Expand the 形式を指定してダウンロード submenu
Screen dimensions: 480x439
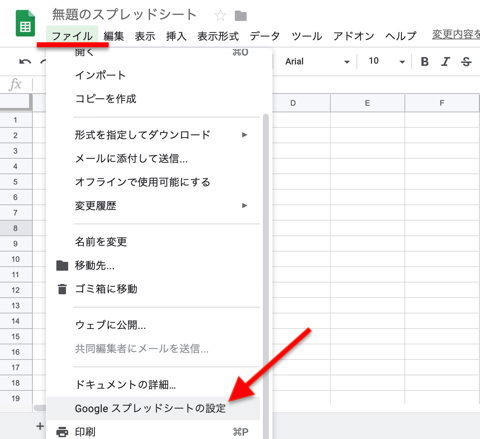click(160, 135)
